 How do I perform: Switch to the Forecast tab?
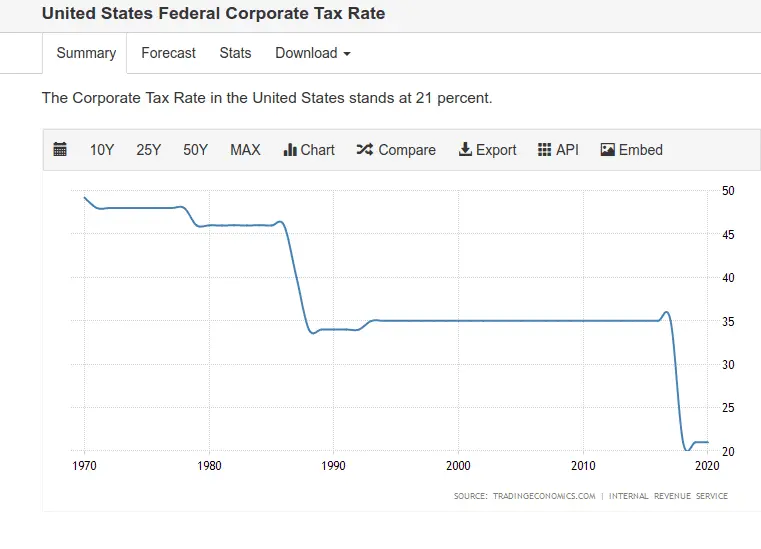coord(168,53)
